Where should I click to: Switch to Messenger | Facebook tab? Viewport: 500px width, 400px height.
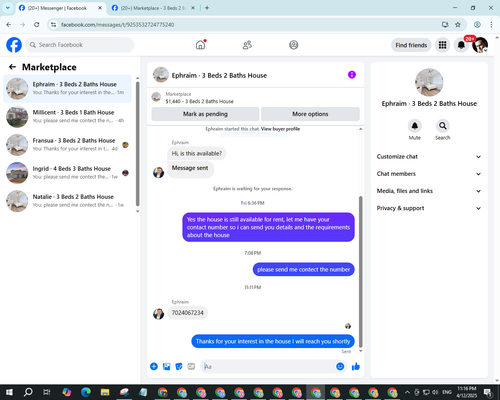click(57, 8)
